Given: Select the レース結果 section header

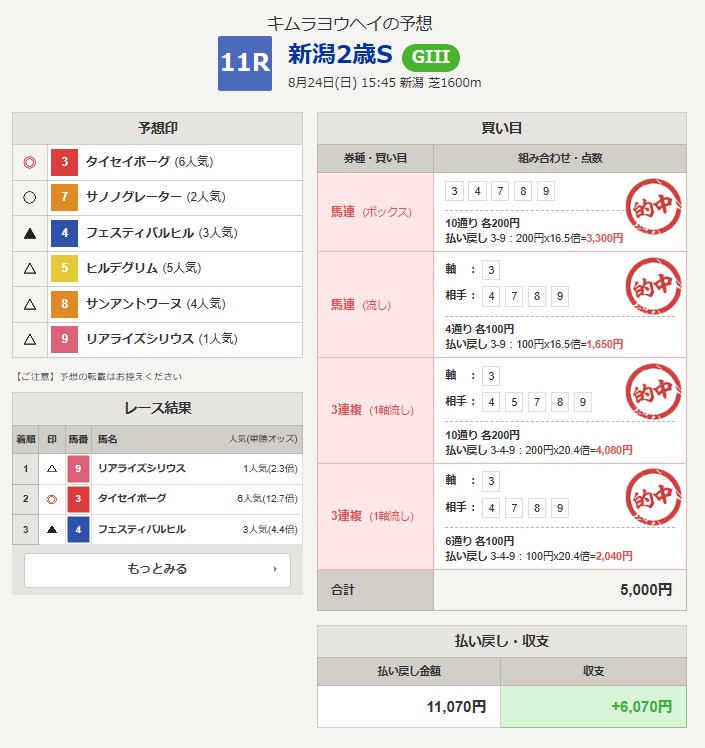Looking at the screenshot, I should (x=157, y=408).
